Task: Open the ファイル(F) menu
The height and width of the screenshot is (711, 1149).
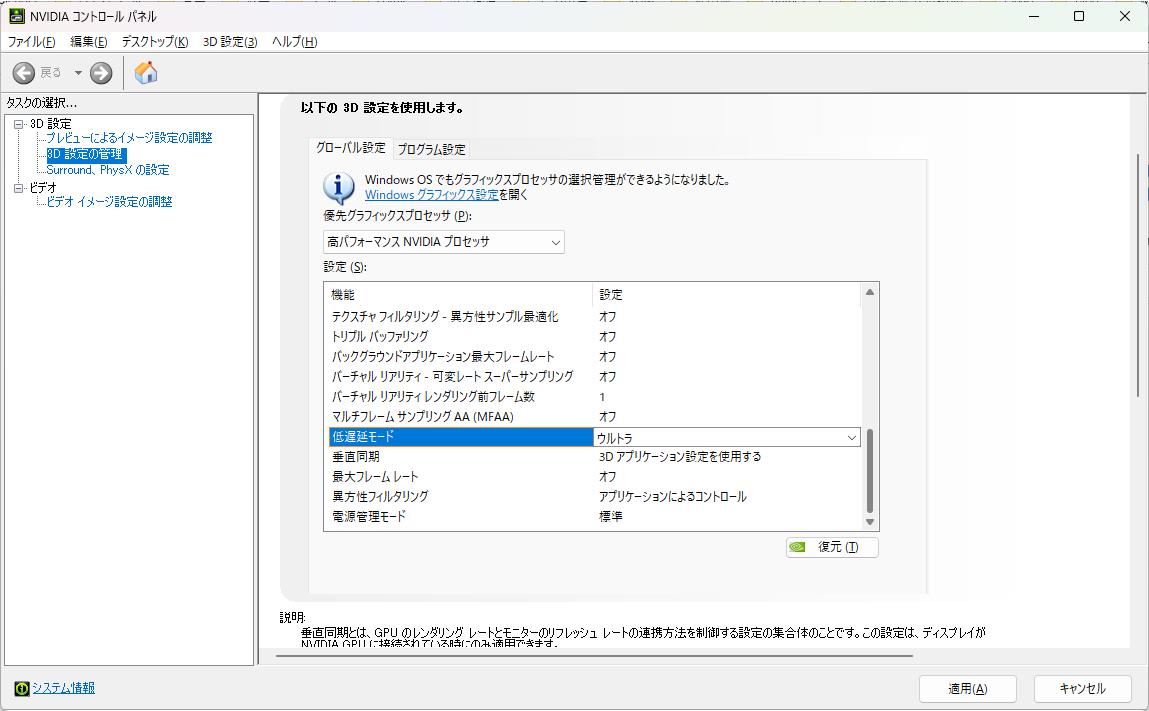Action: 32,42
